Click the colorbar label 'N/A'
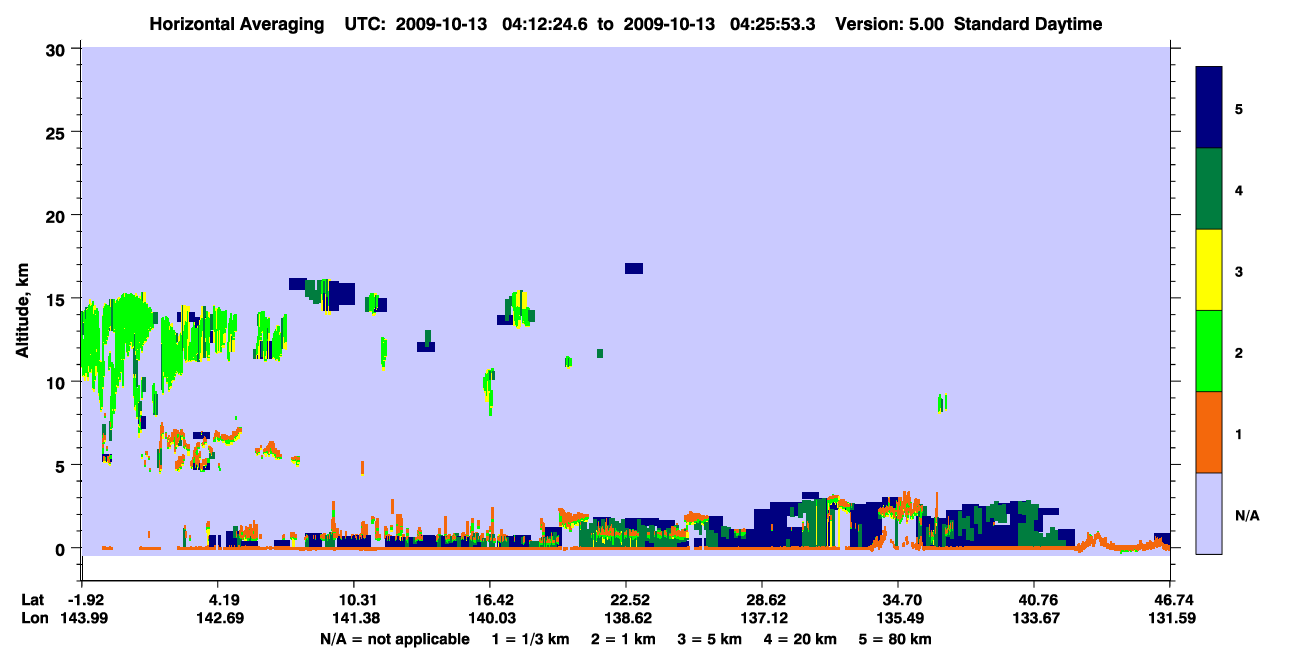1300x667 pixels. 1247,515
